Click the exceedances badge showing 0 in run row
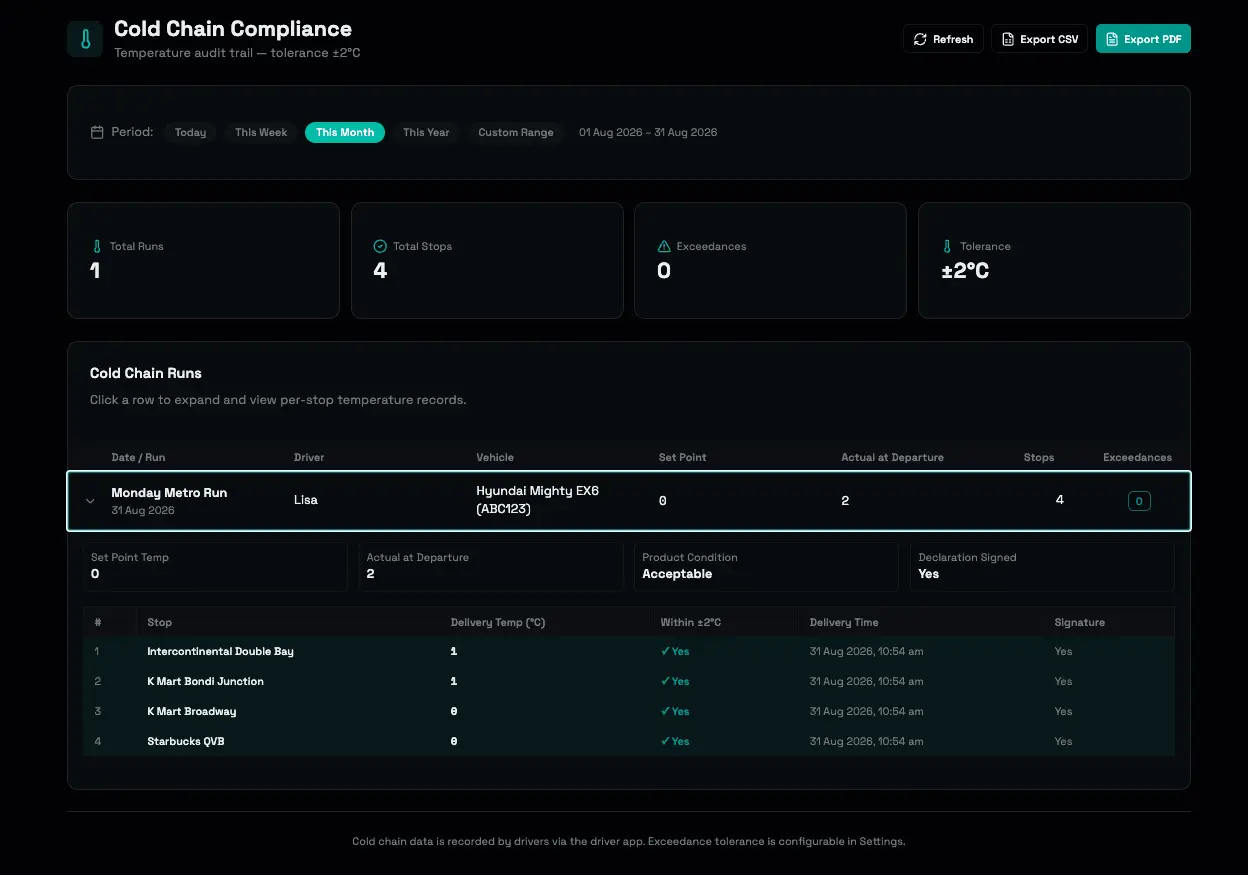Viewport: 1248px width, 875px height. click(1139, 501)
